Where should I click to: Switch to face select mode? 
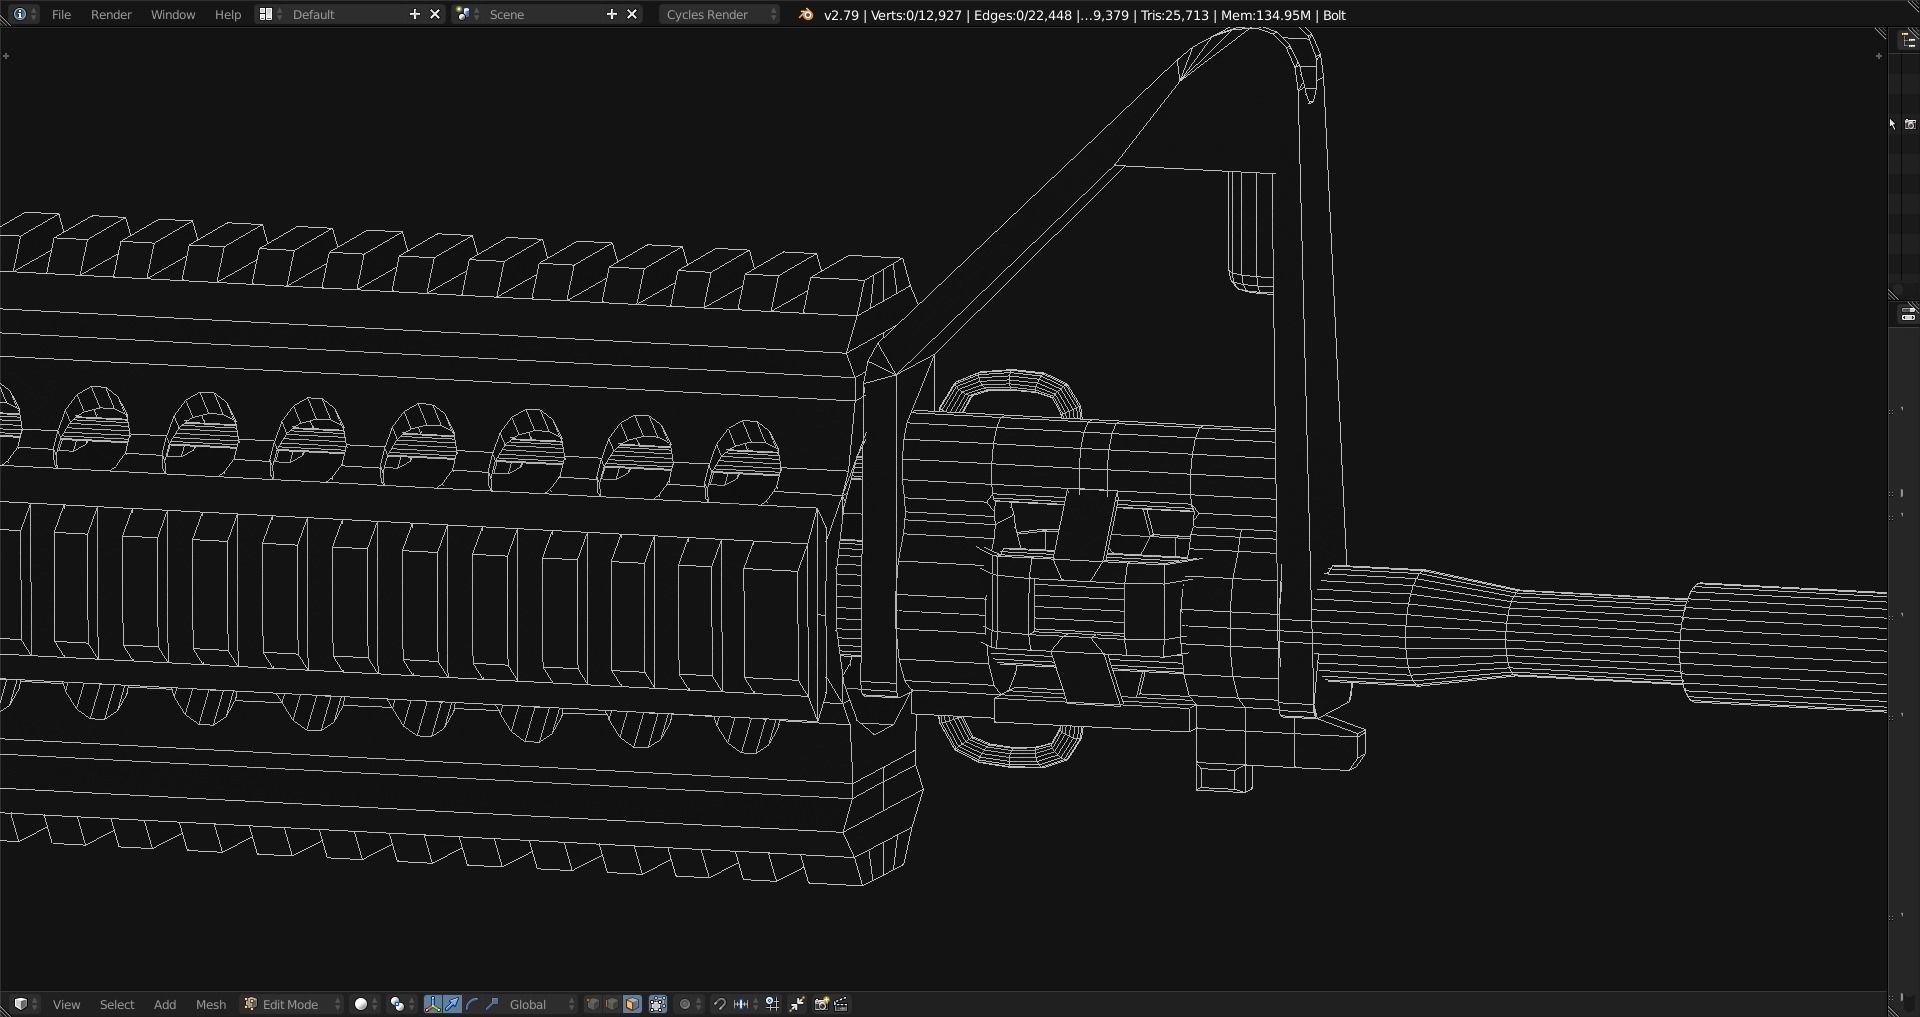pos(631,1004)
